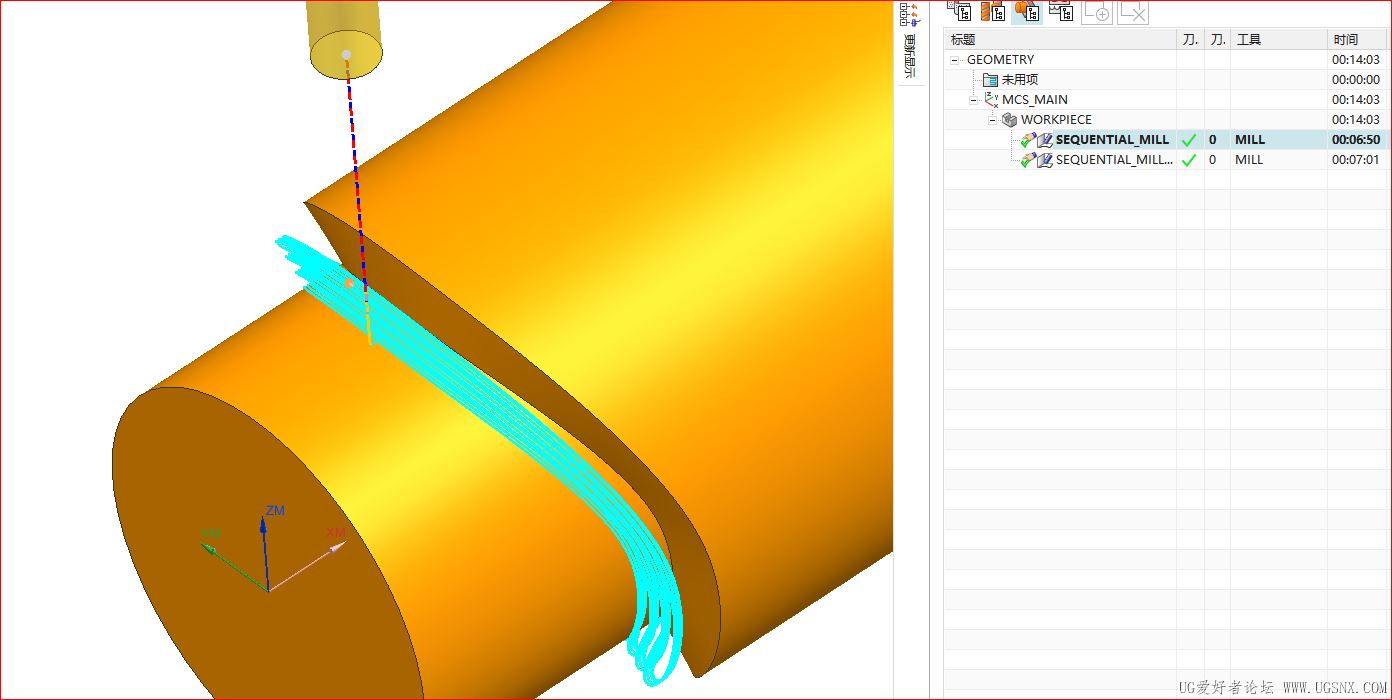
Task: Click MILL tool cell in 00:07:01 row
Action: coord(1249,160)
